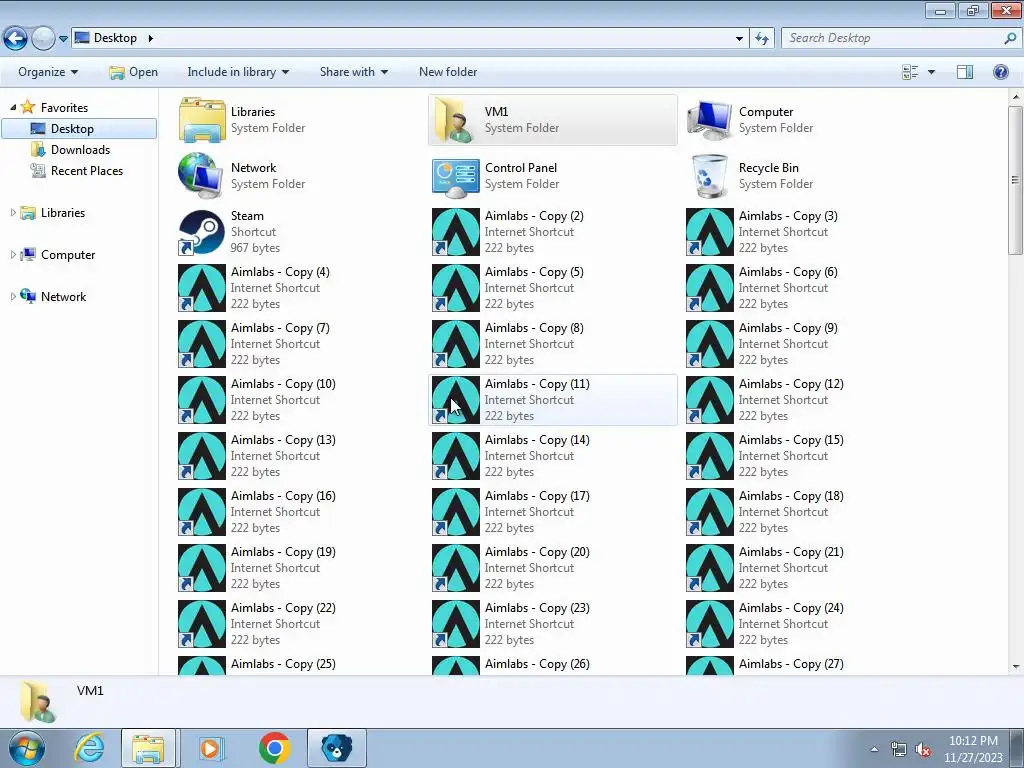
Task: Open the Include in library dropdown
Action: [x=238, y=72]
